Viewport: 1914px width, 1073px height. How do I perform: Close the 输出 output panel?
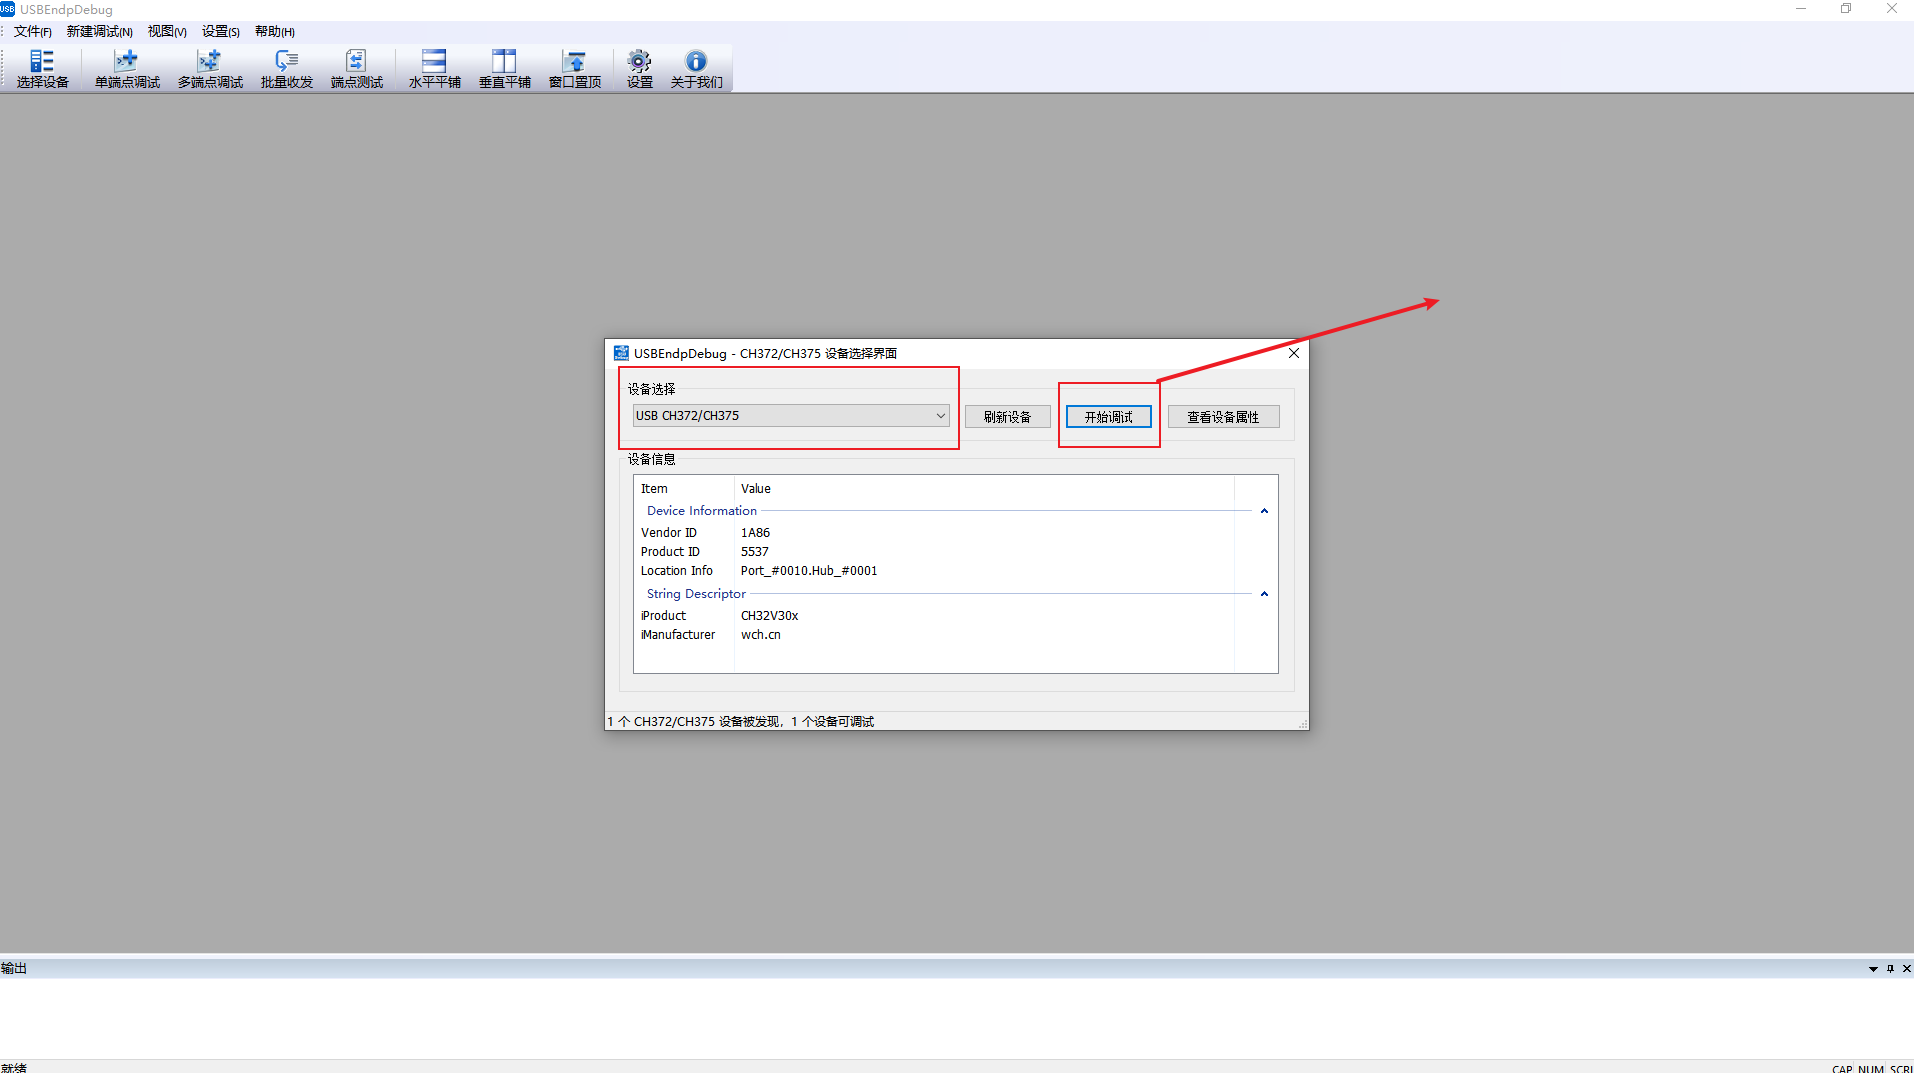1907,969
